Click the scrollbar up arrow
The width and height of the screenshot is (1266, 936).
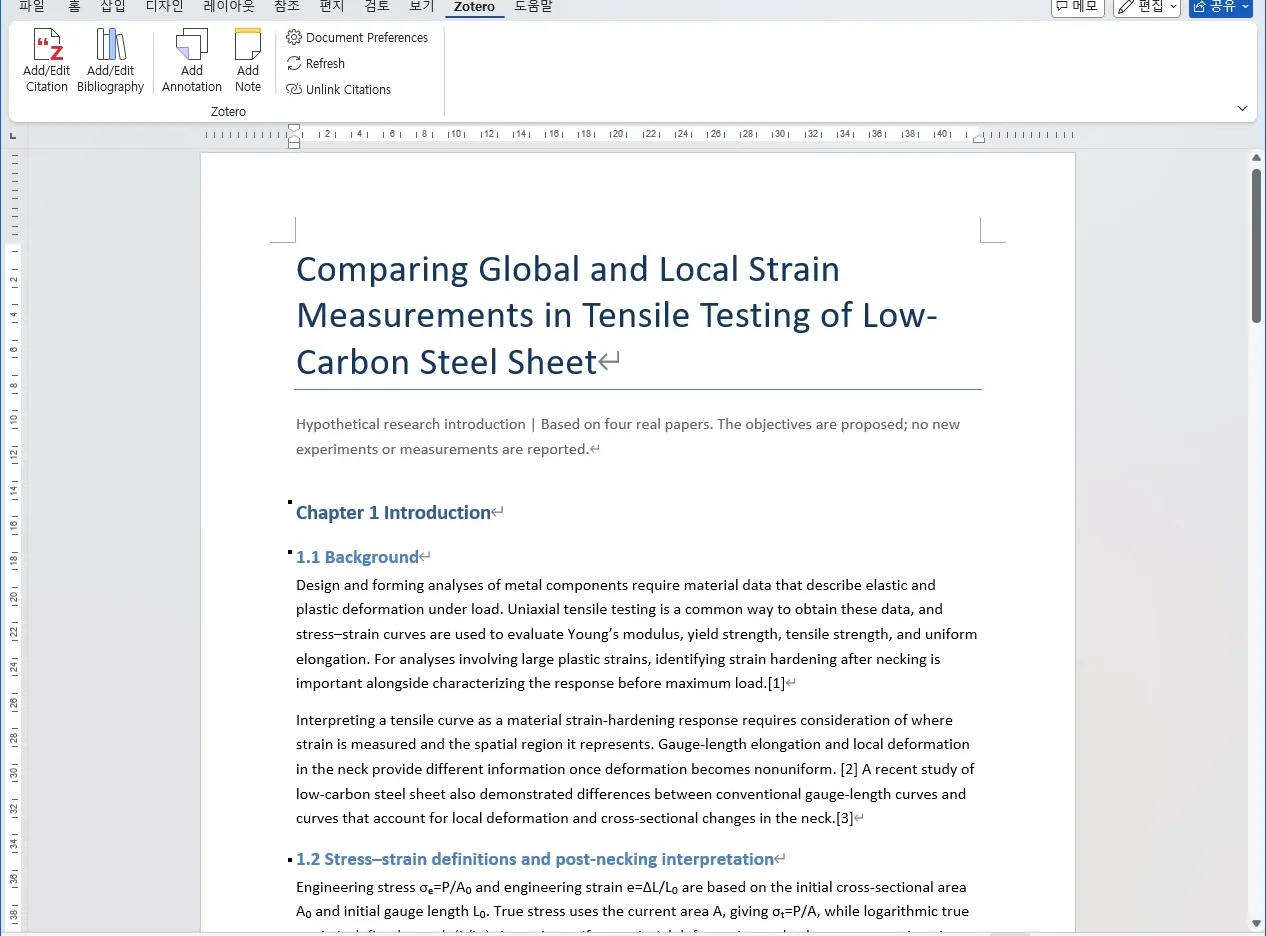click(1256, 158)
